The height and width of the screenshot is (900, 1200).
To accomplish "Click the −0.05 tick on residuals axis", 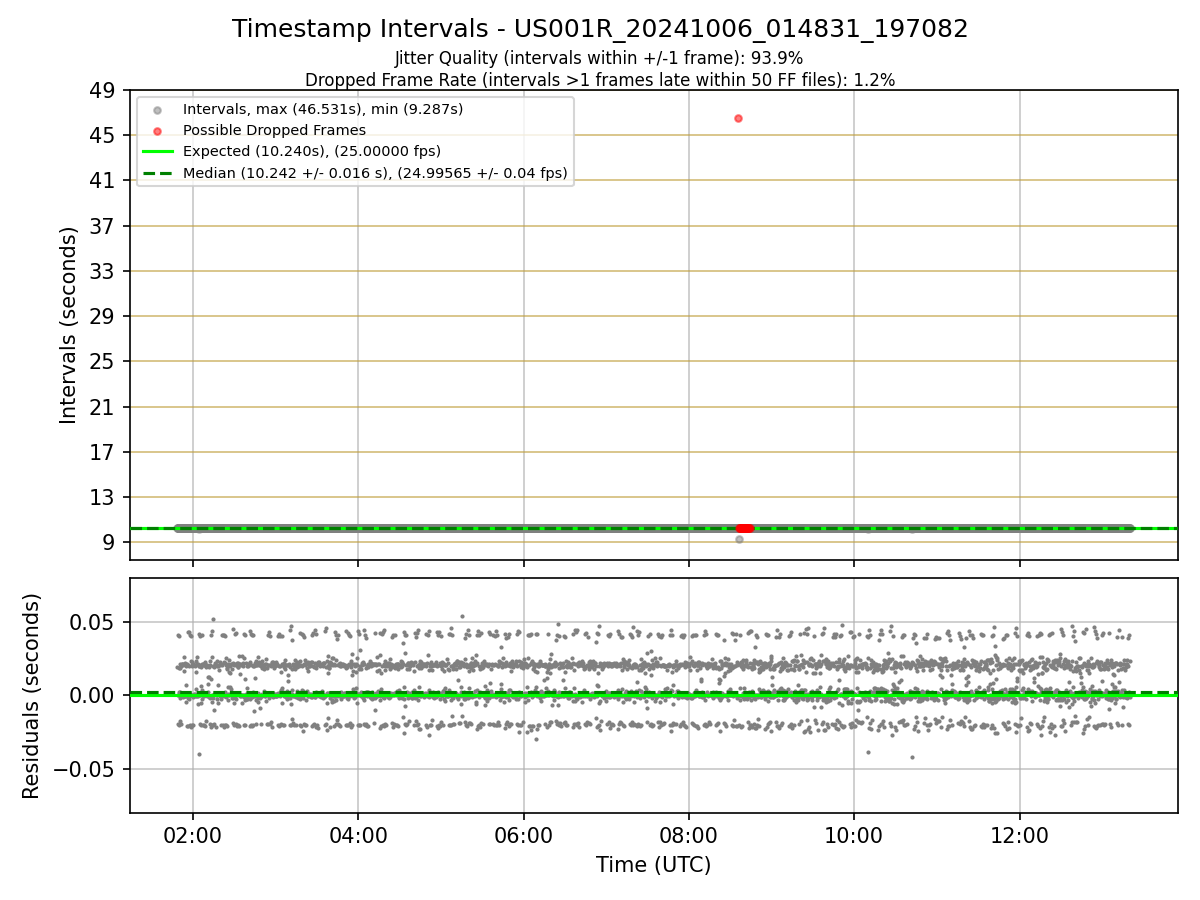I will pyautogui.click(x=87, y=769).
